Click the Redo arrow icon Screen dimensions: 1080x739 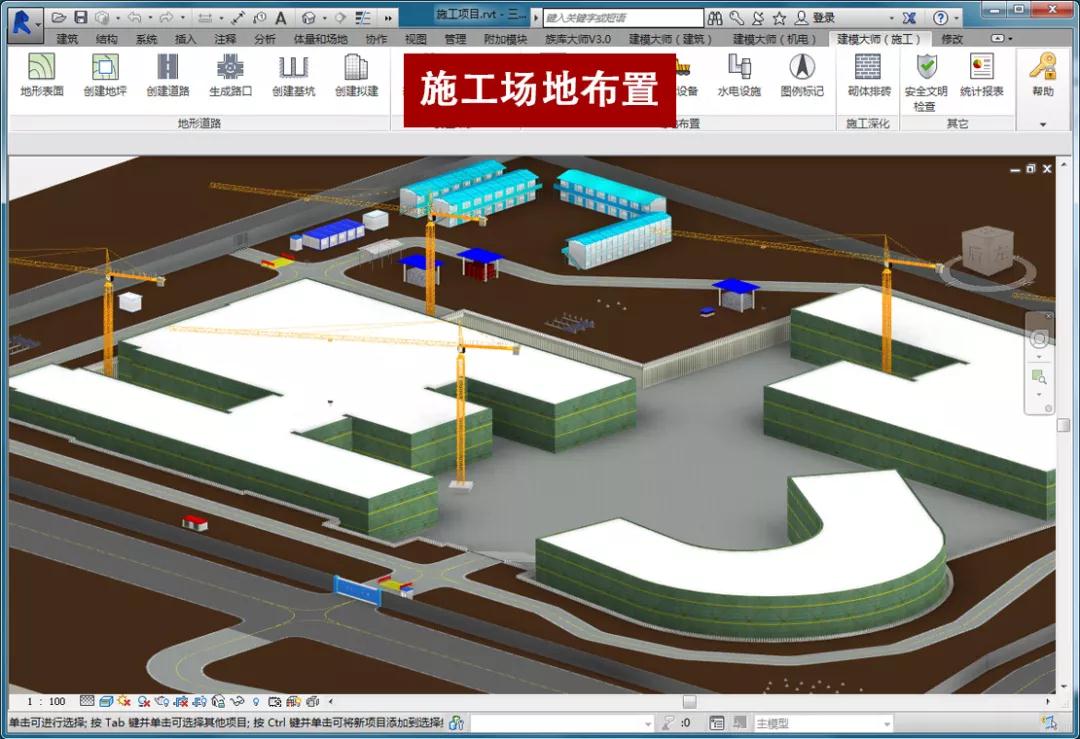167,18
